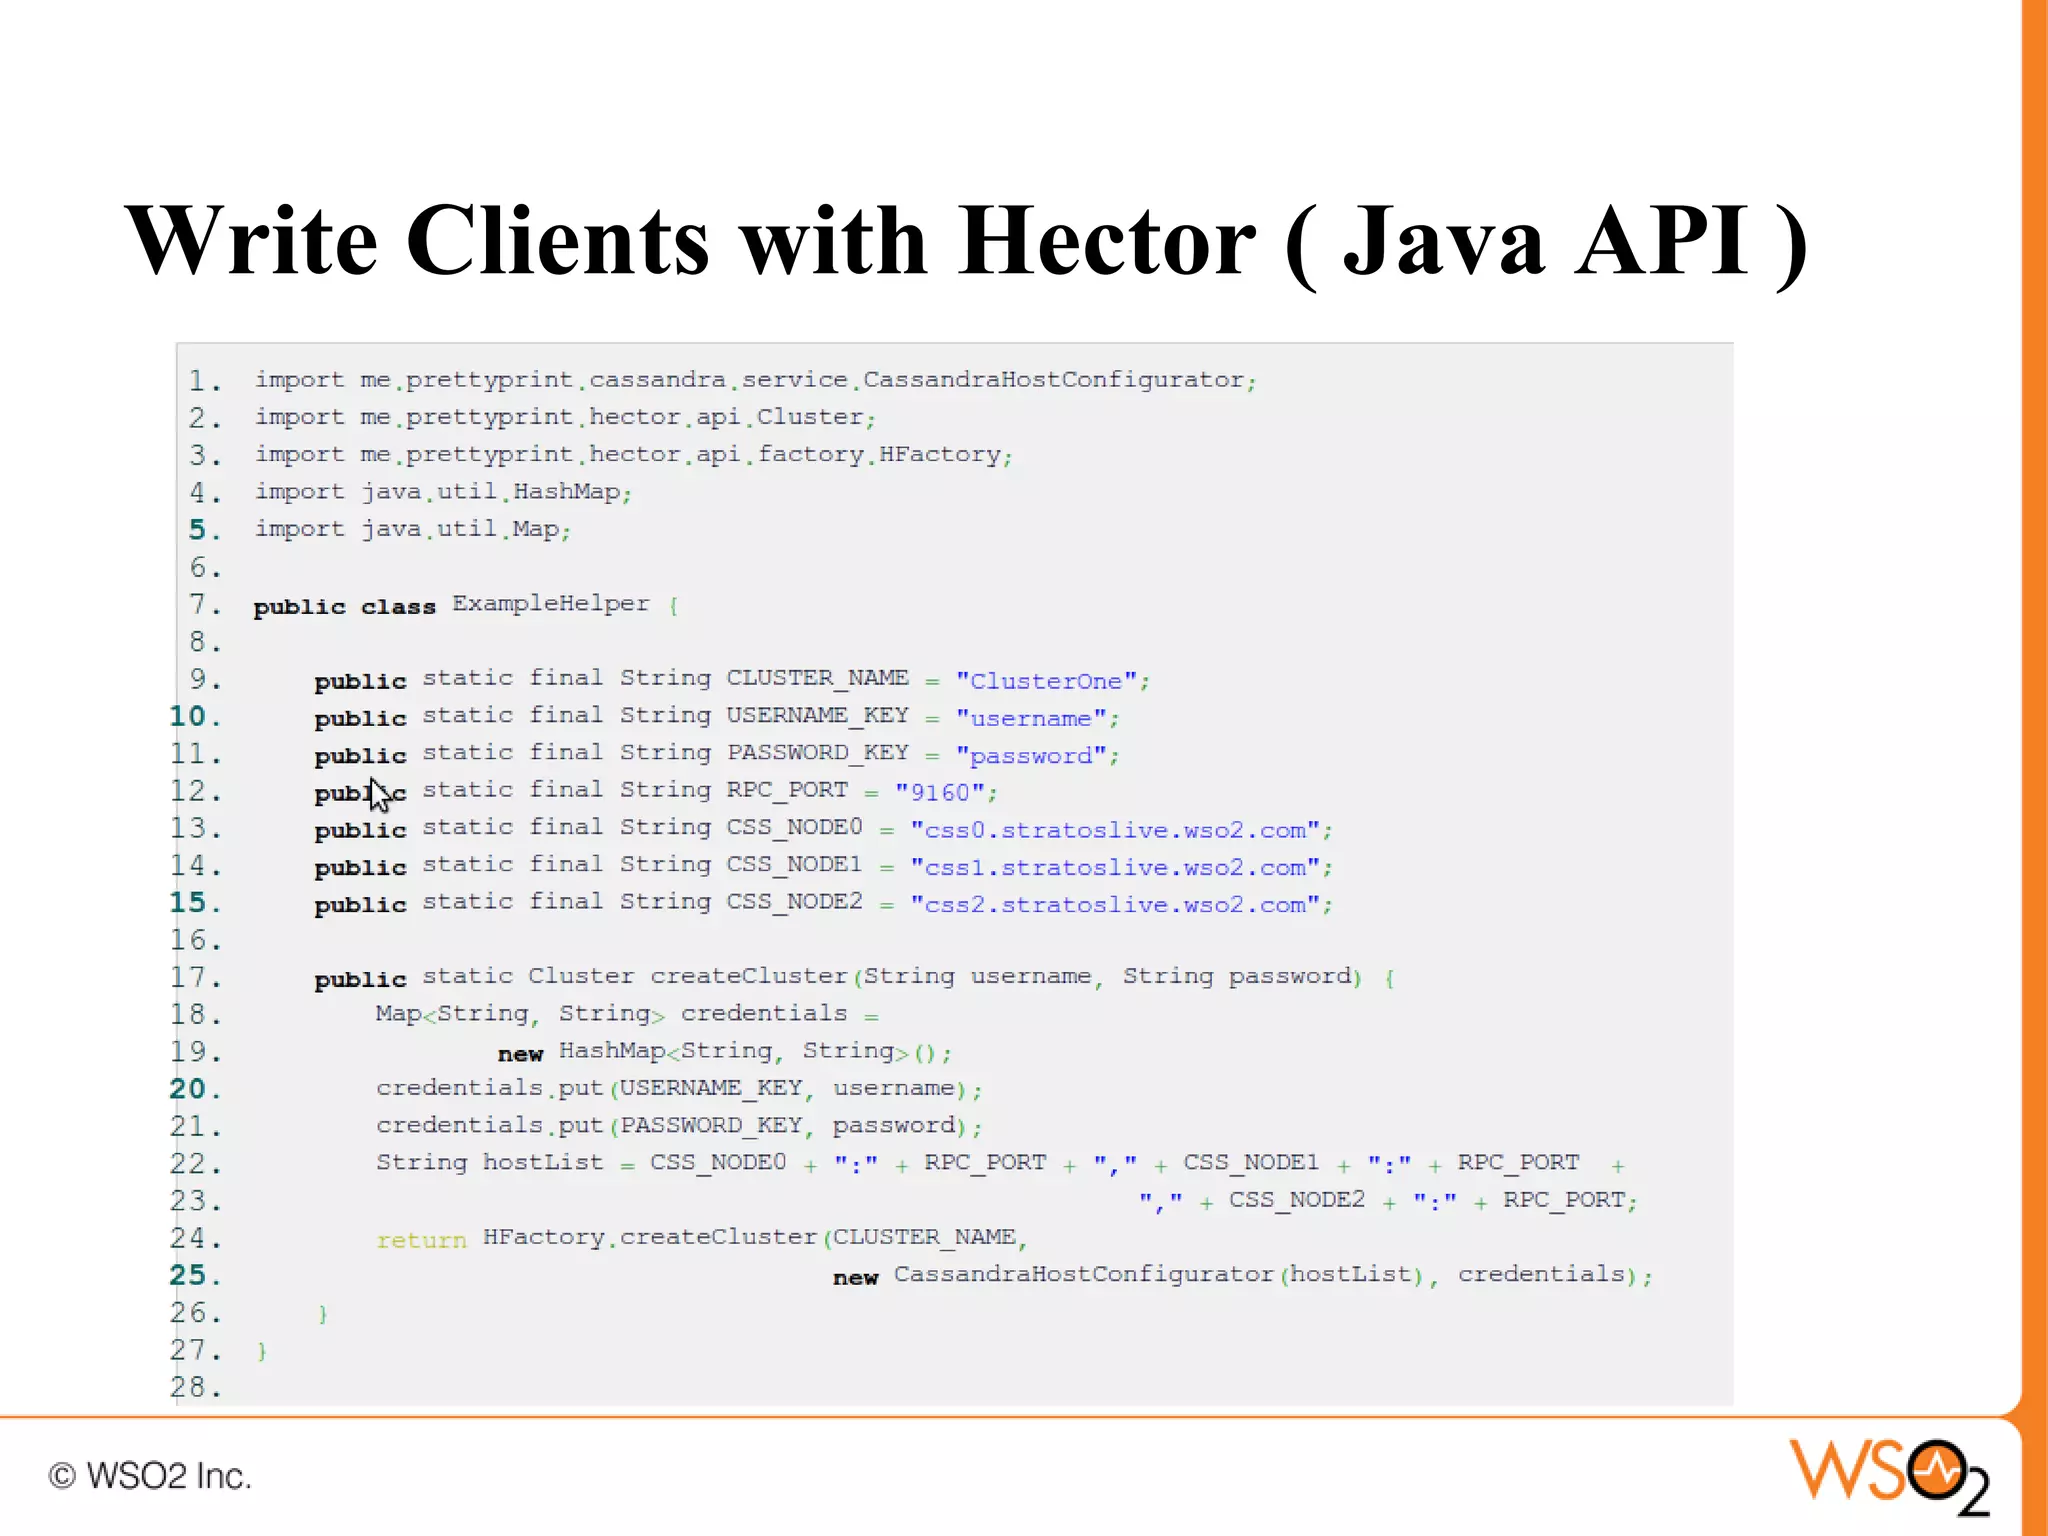Click the line number '7.'
The height and width of the screenshot is (1536, 2048).
(204, 604)
